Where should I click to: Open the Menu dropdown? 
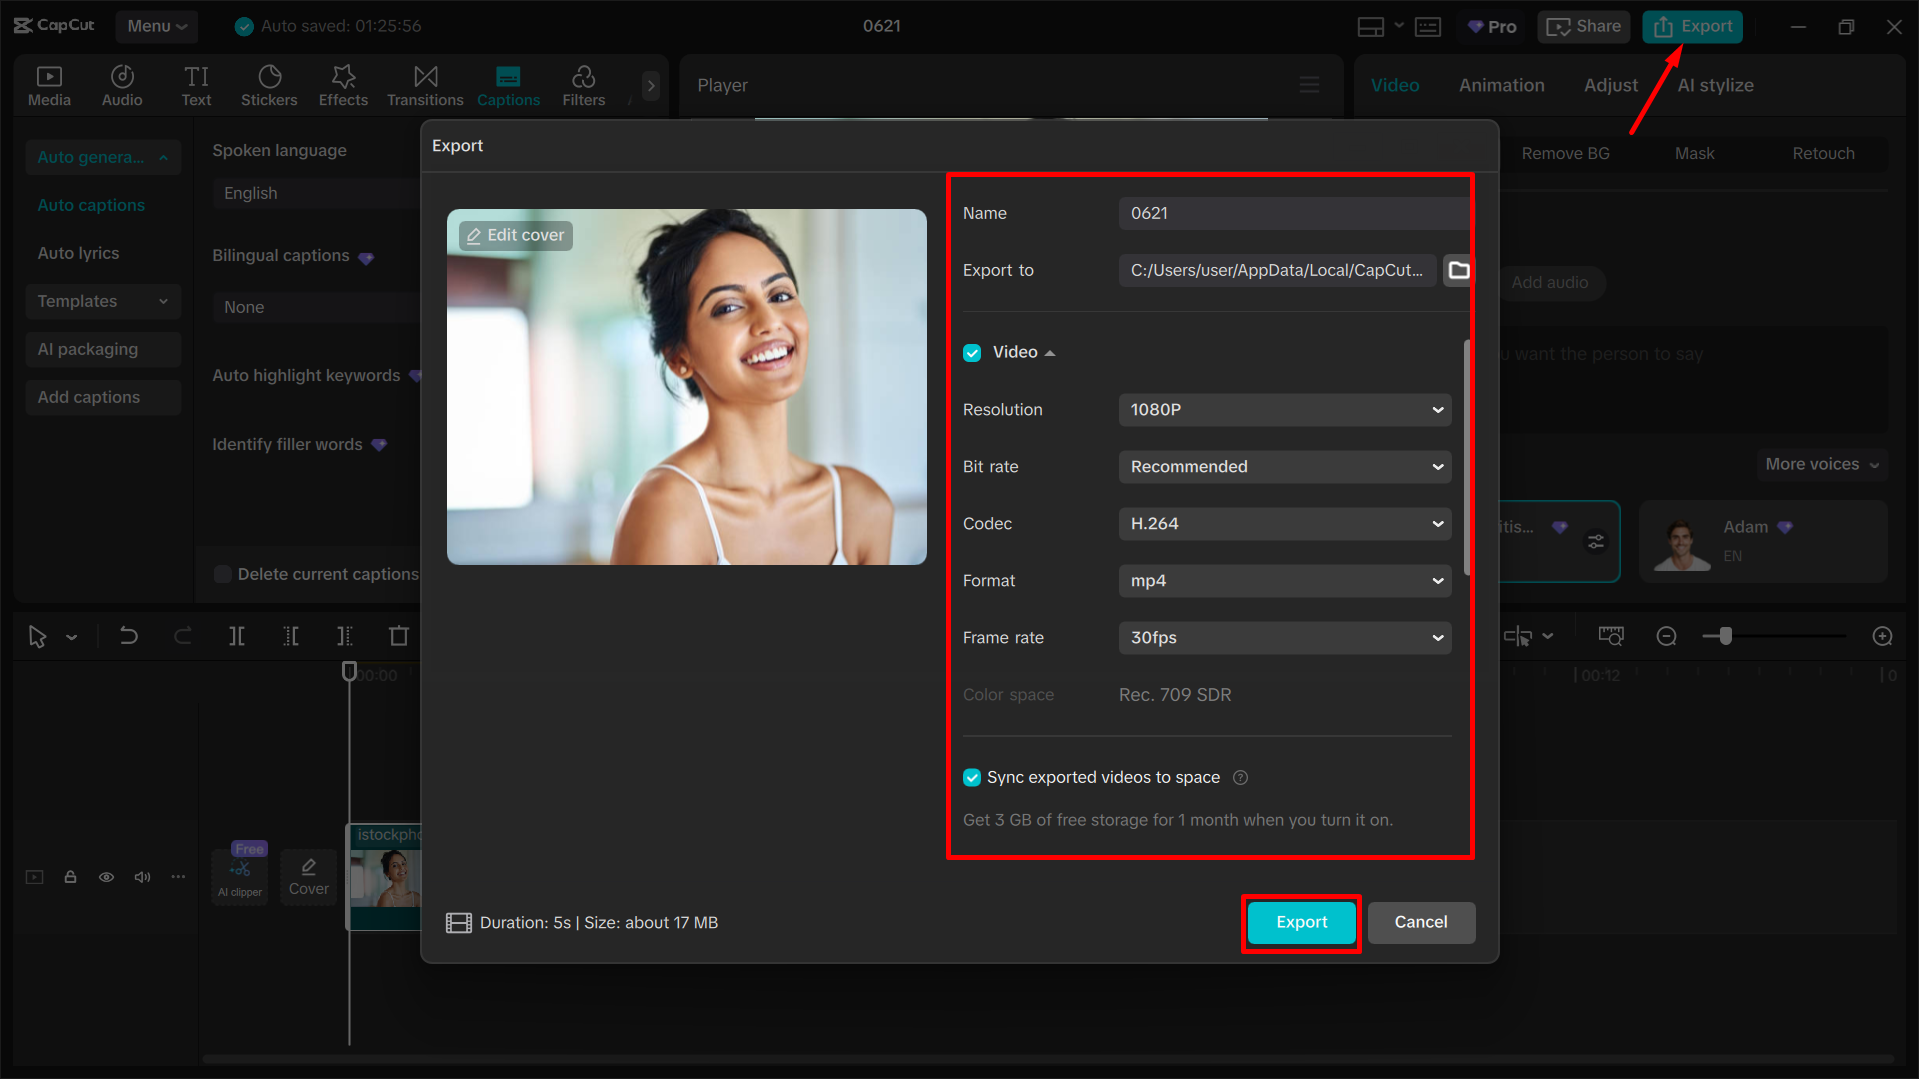point(157,26)
